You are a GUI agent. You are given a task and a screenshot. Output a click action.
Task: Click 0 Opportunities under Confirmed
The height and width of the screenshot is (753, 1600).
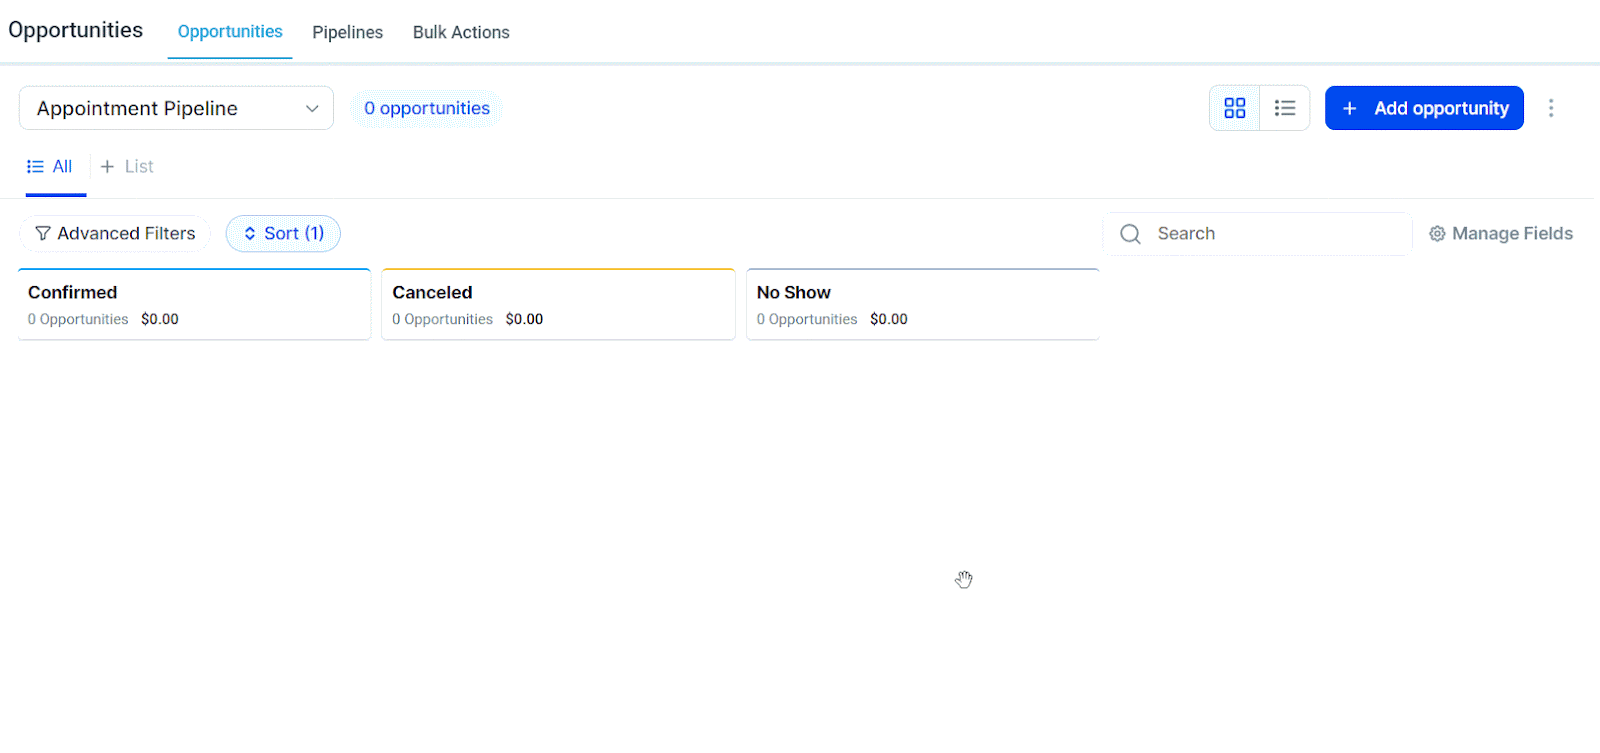click(x=78, y=319)
